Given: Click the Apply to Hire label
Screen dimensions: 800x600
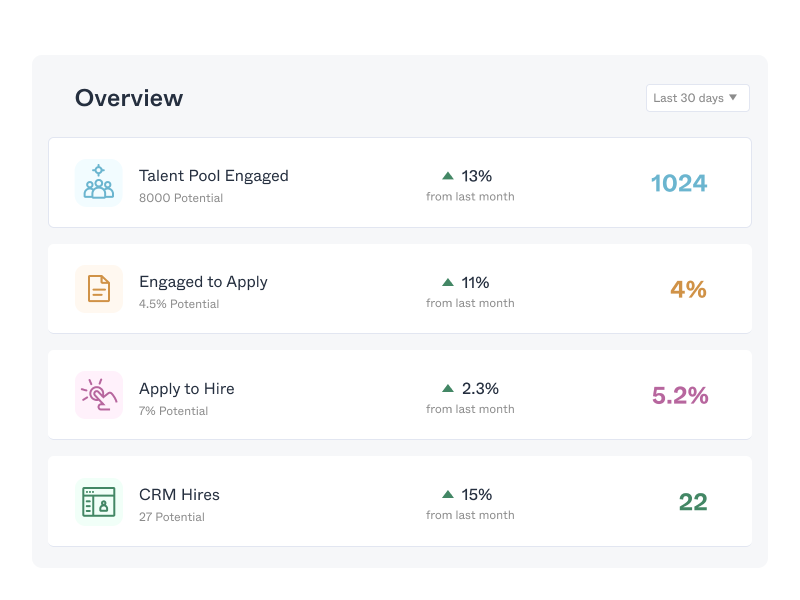Looking at the screenshot, I should (186, 388).
